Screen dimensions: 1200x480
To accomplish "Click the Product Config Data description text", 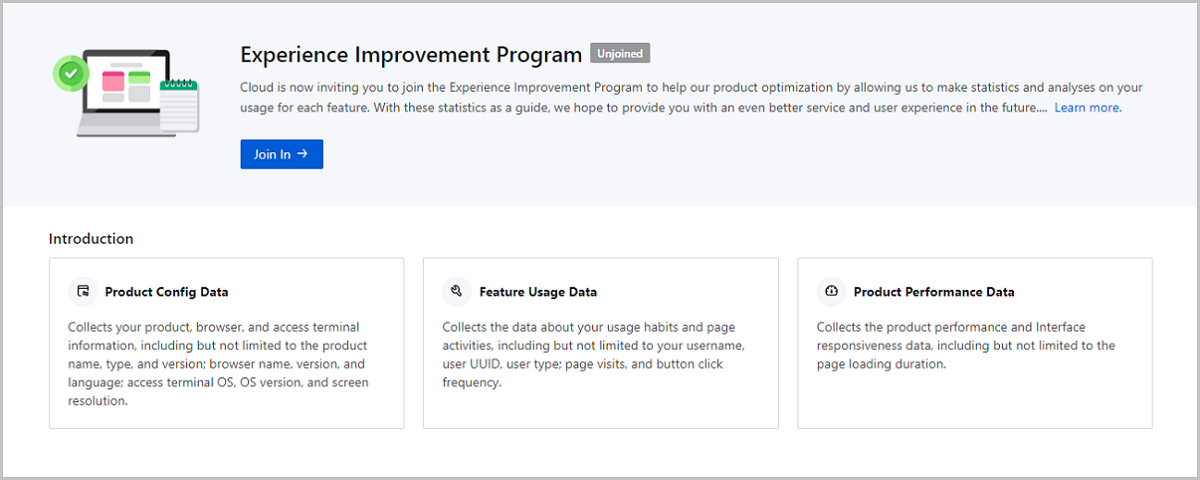I will [x=218, y=364].
